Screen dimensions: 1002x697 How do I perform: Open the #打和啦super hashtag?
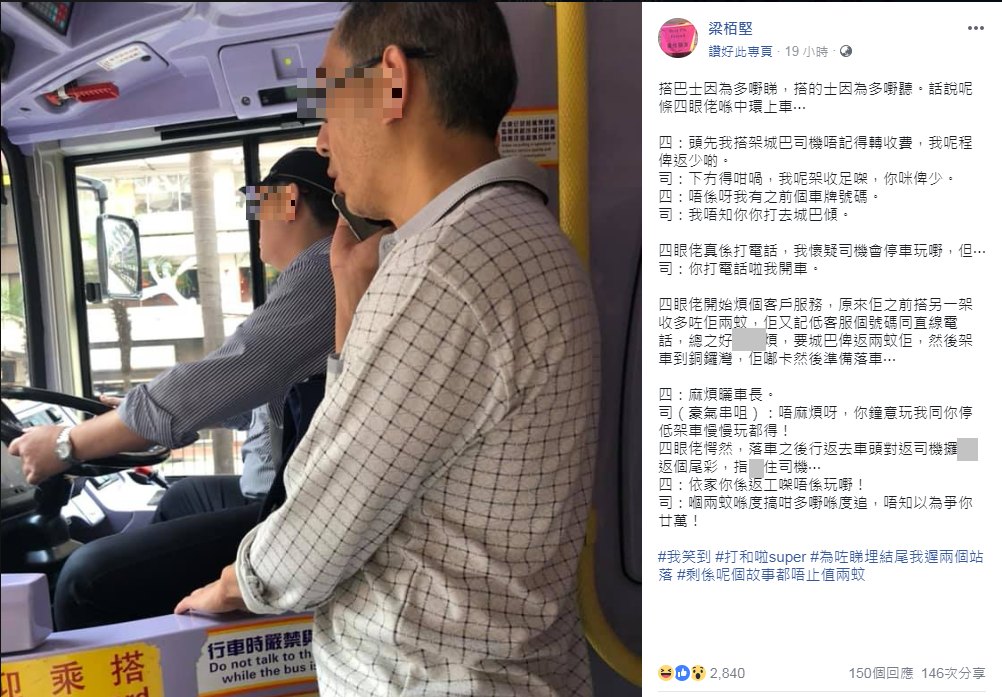point(760,556)
